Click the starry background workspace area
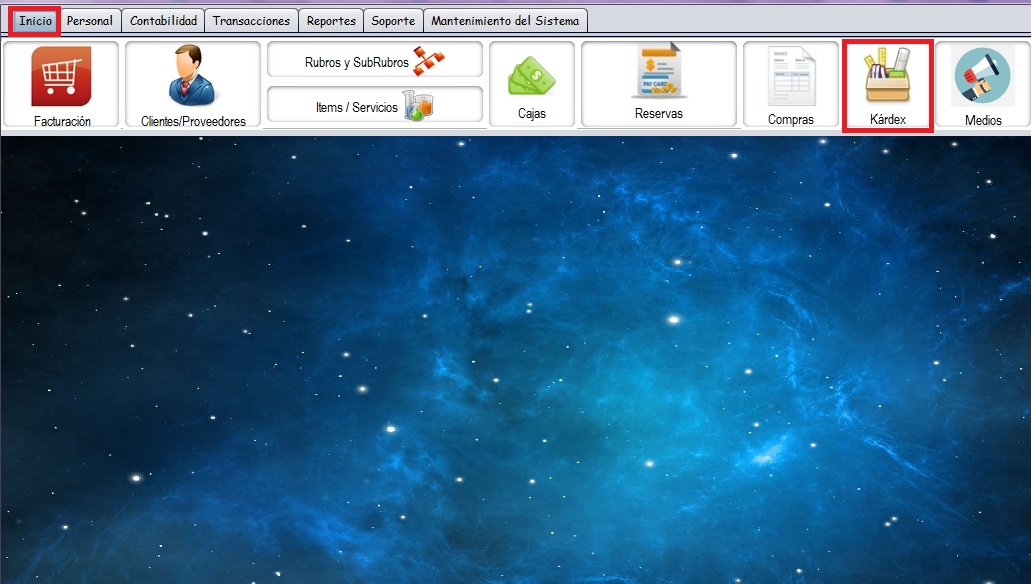1031x584 pixels. pos(515,360)
